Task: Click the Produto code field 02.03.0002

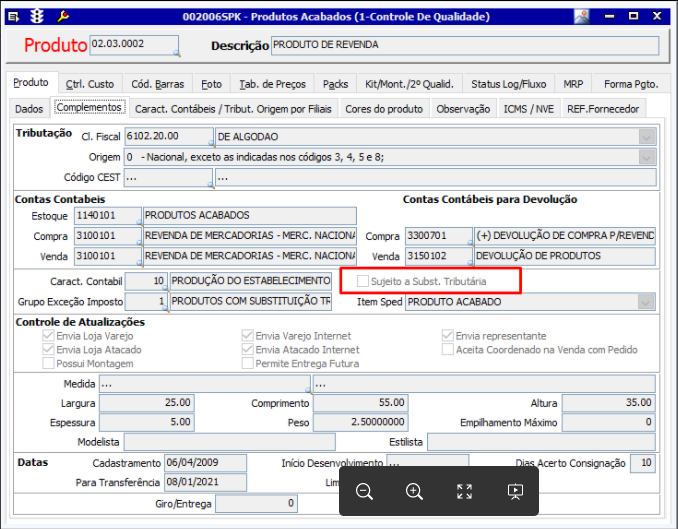Action: (x=134, y=45)
